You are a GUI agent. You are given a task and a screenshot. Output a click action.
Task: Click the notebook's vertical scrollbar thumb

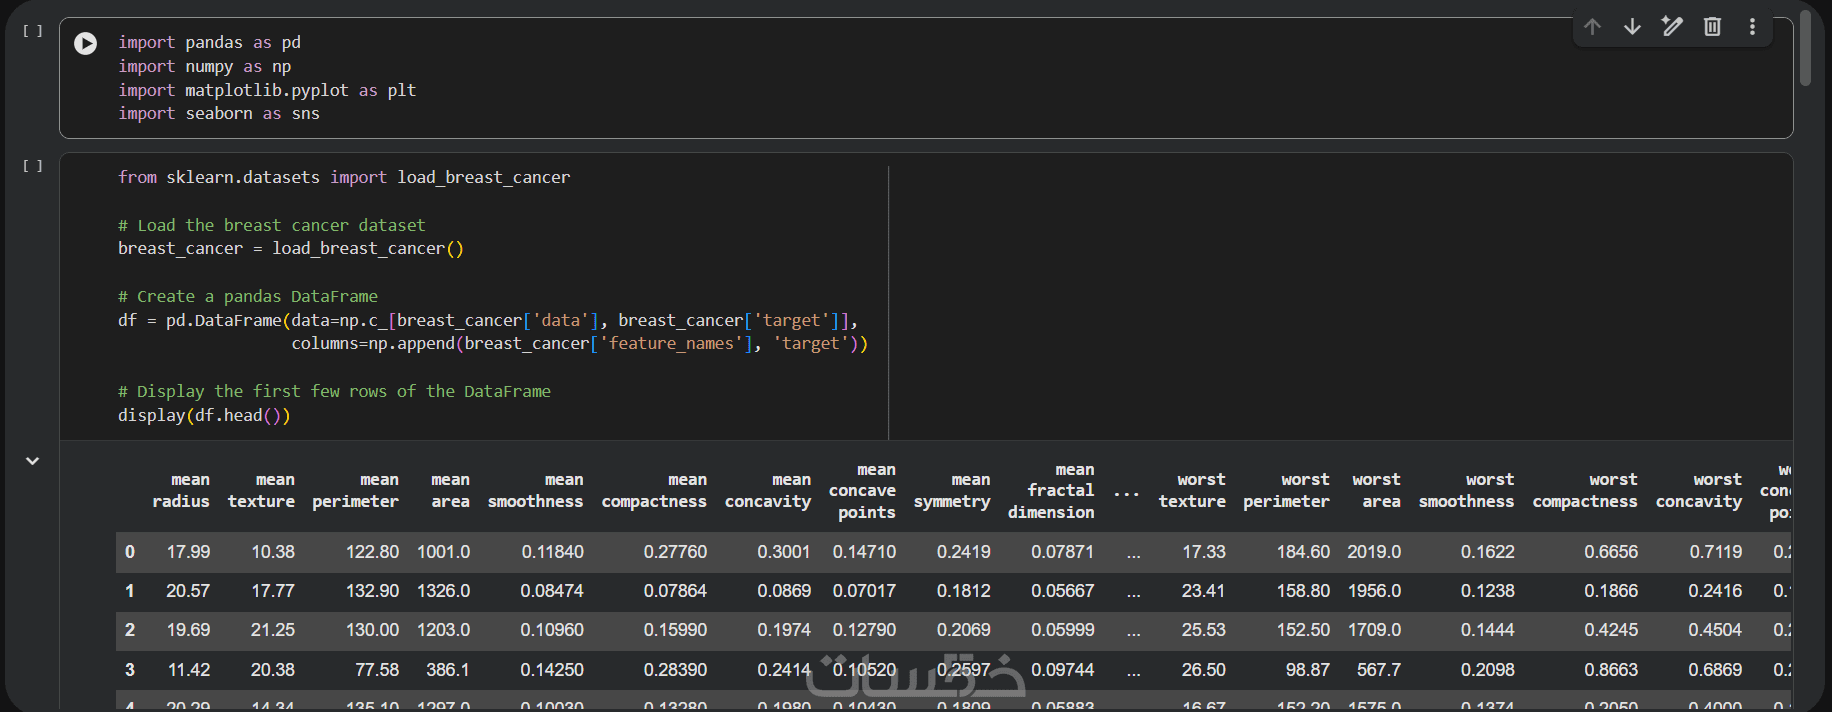pyautogui.click(x=1805, y=48)
